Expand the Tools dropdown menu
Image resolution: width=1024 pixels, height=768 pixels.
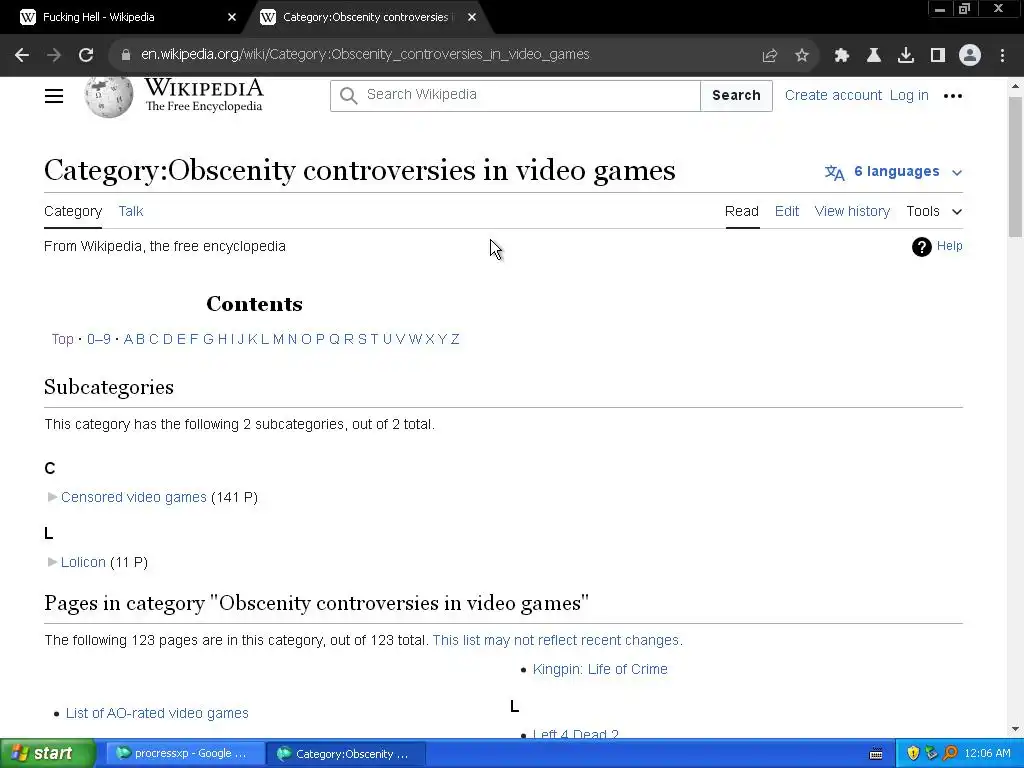point(934,212)
